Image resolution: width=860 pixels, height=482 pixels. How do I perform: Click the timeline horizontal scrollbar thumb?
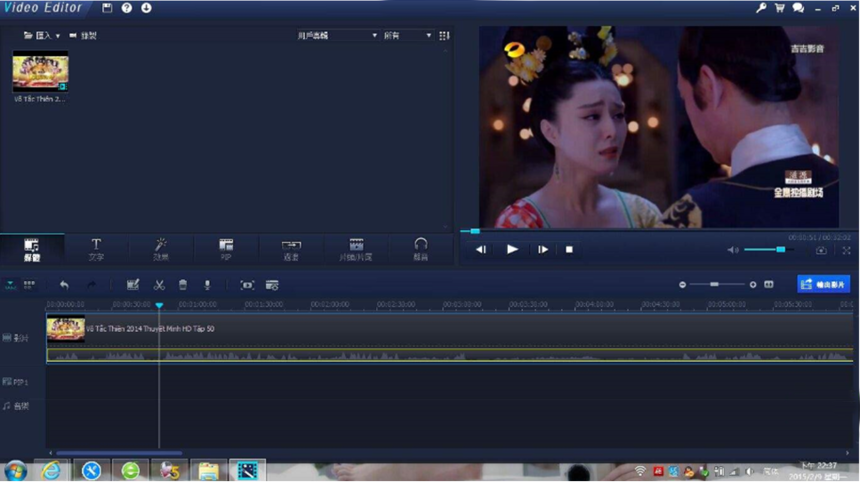[119, 453]
